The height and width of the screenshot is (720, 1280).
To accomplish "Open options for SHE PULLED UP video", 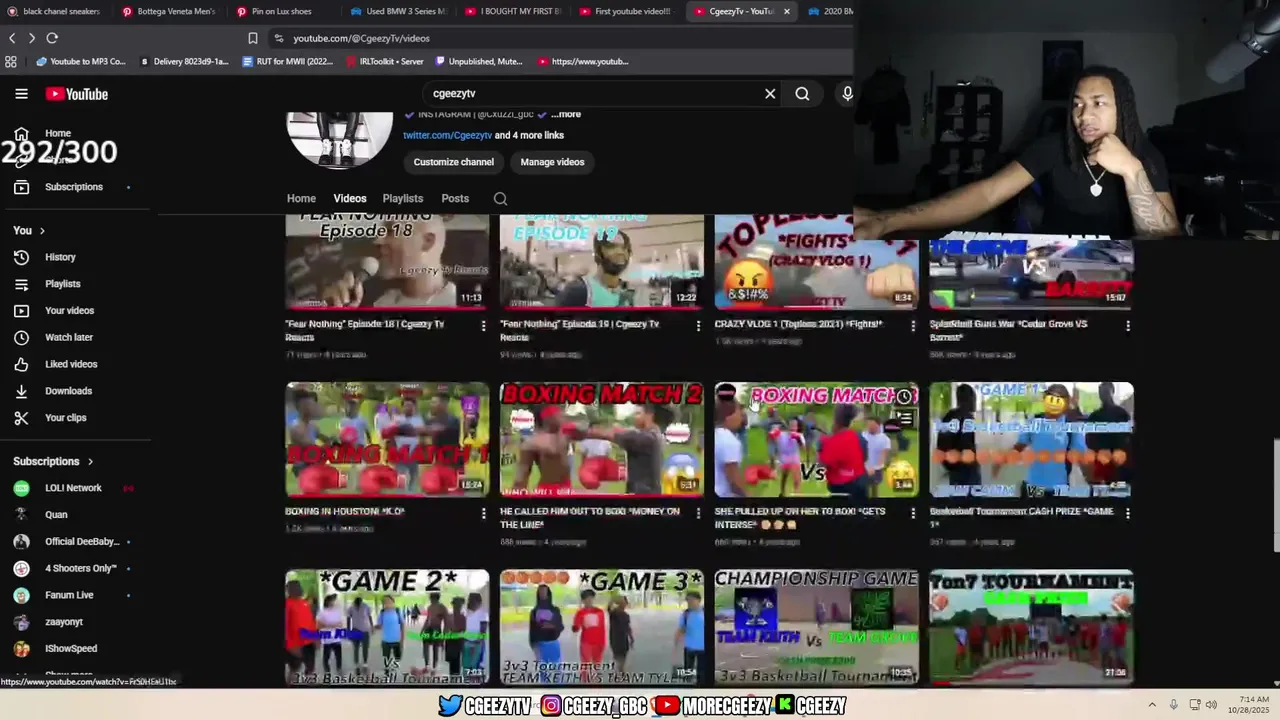I will tap(912, 513).
